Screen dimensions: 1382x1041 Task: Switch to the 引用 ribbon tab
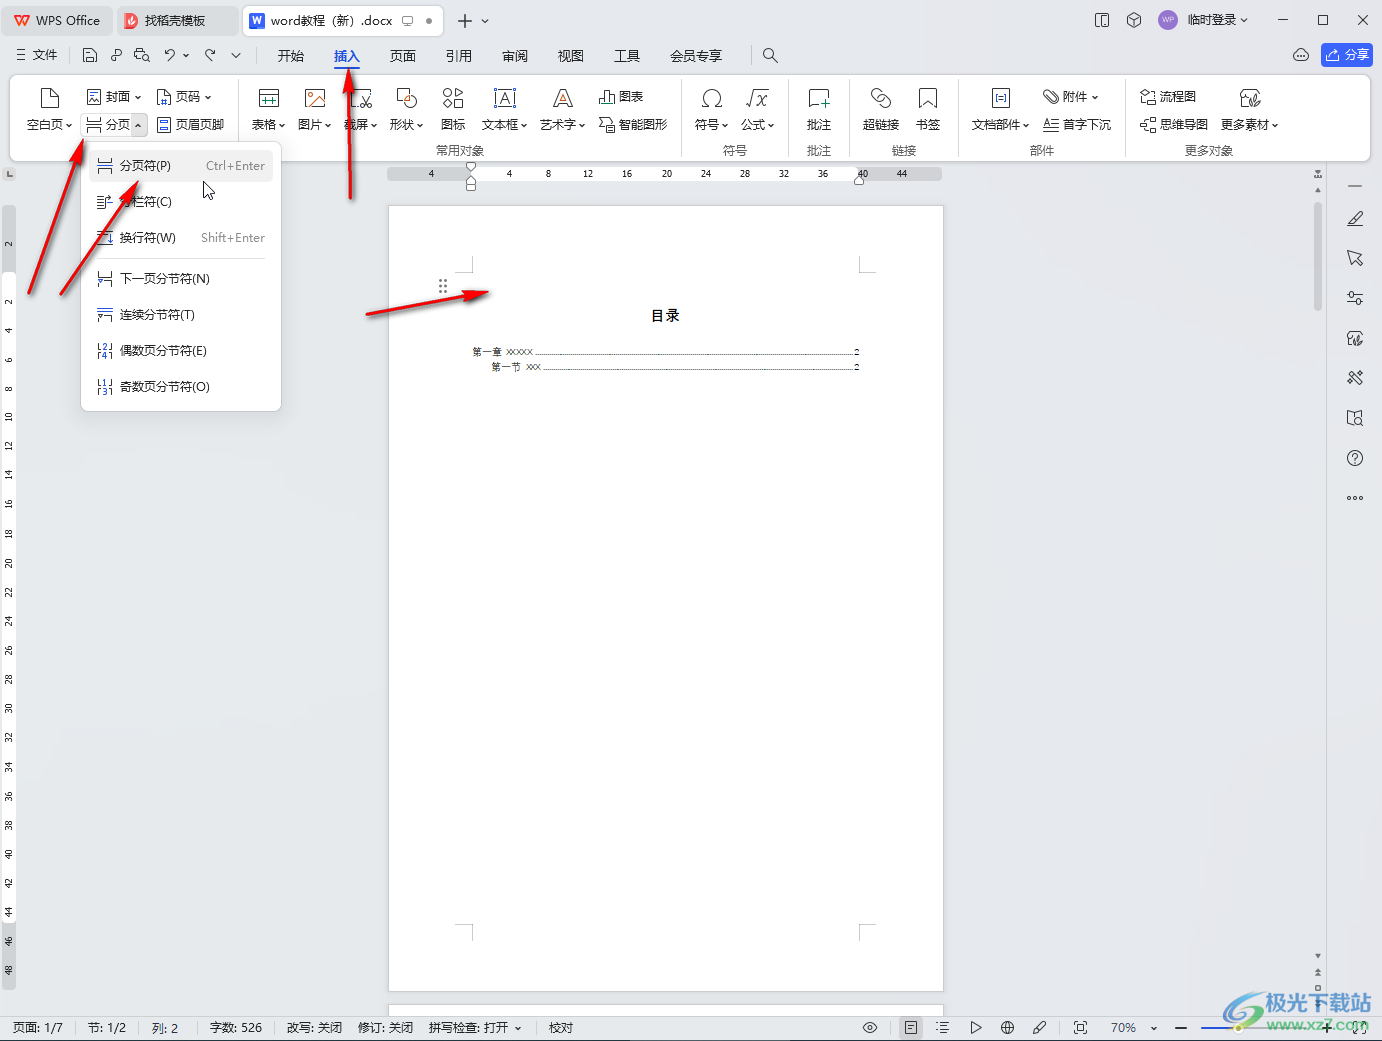pyautogui.click(x=459, y=56)
